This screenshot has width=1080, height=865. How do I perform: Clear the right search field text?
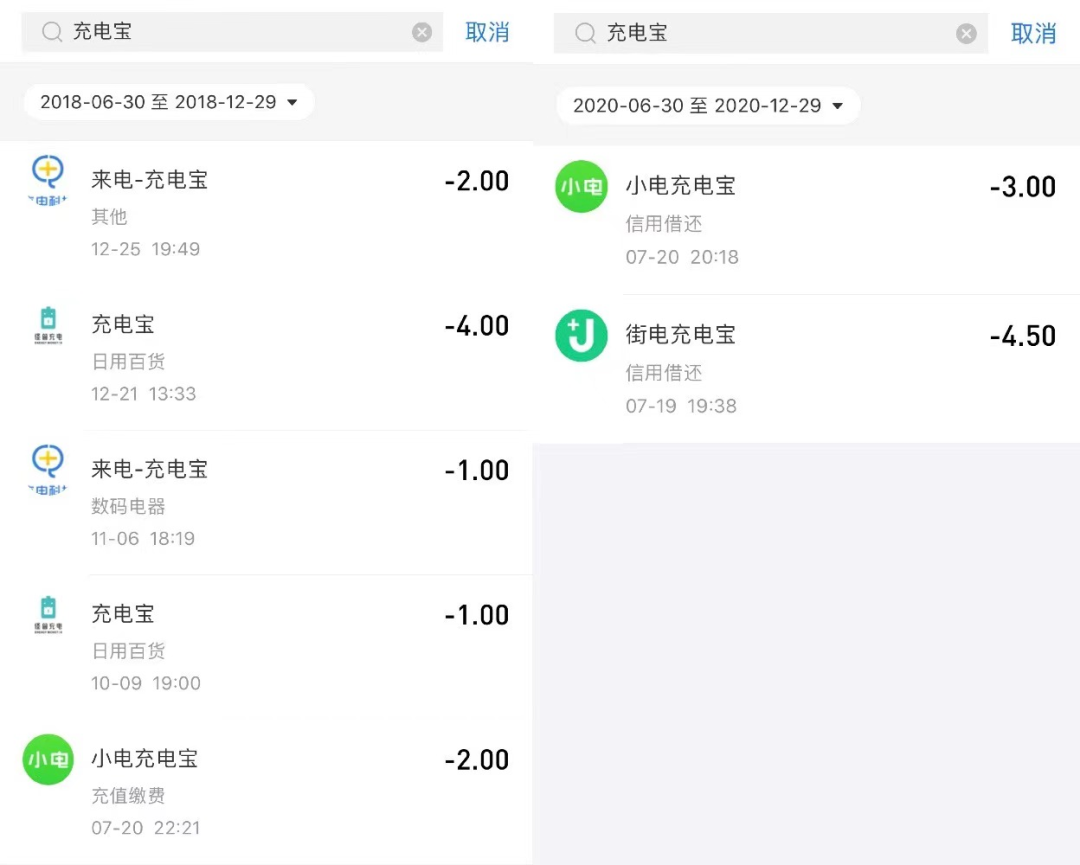click(x=966, y=34)
